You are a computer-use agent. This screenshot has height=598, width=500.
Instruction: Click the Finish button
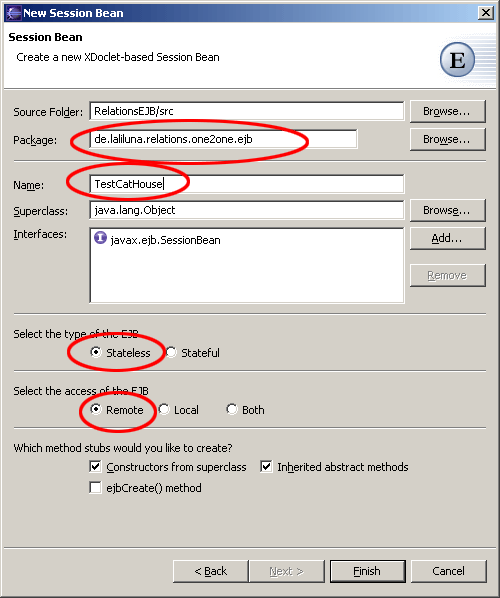(368, 571)
